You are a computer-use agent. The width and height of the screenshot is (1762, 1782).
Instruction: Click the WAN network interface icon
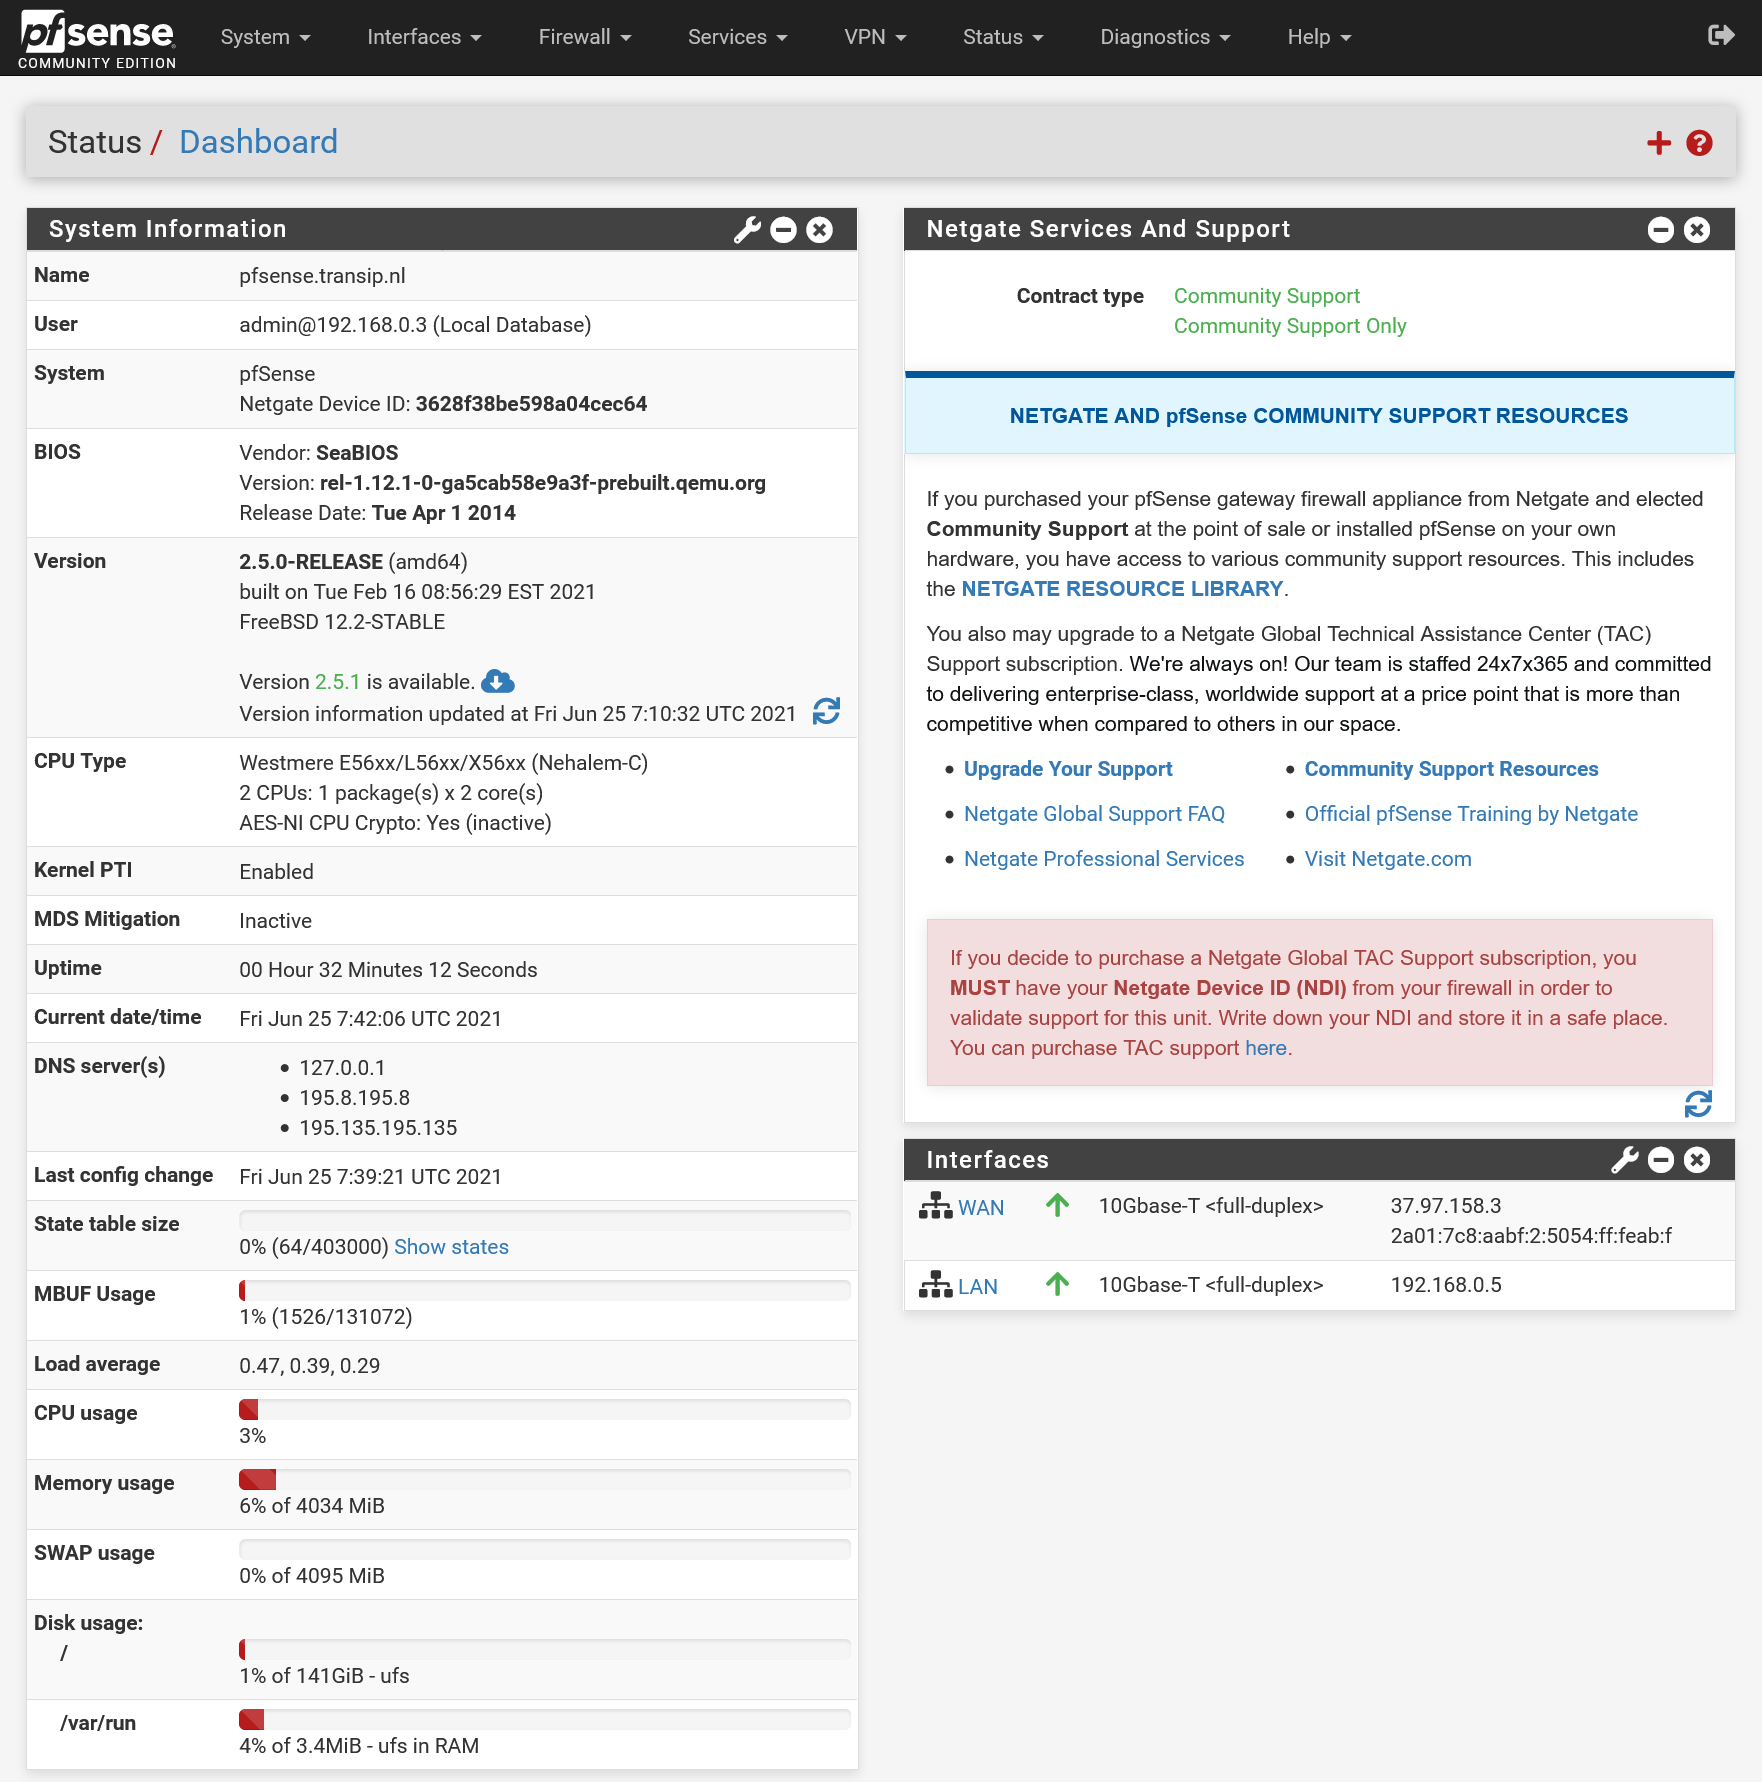936,1206
